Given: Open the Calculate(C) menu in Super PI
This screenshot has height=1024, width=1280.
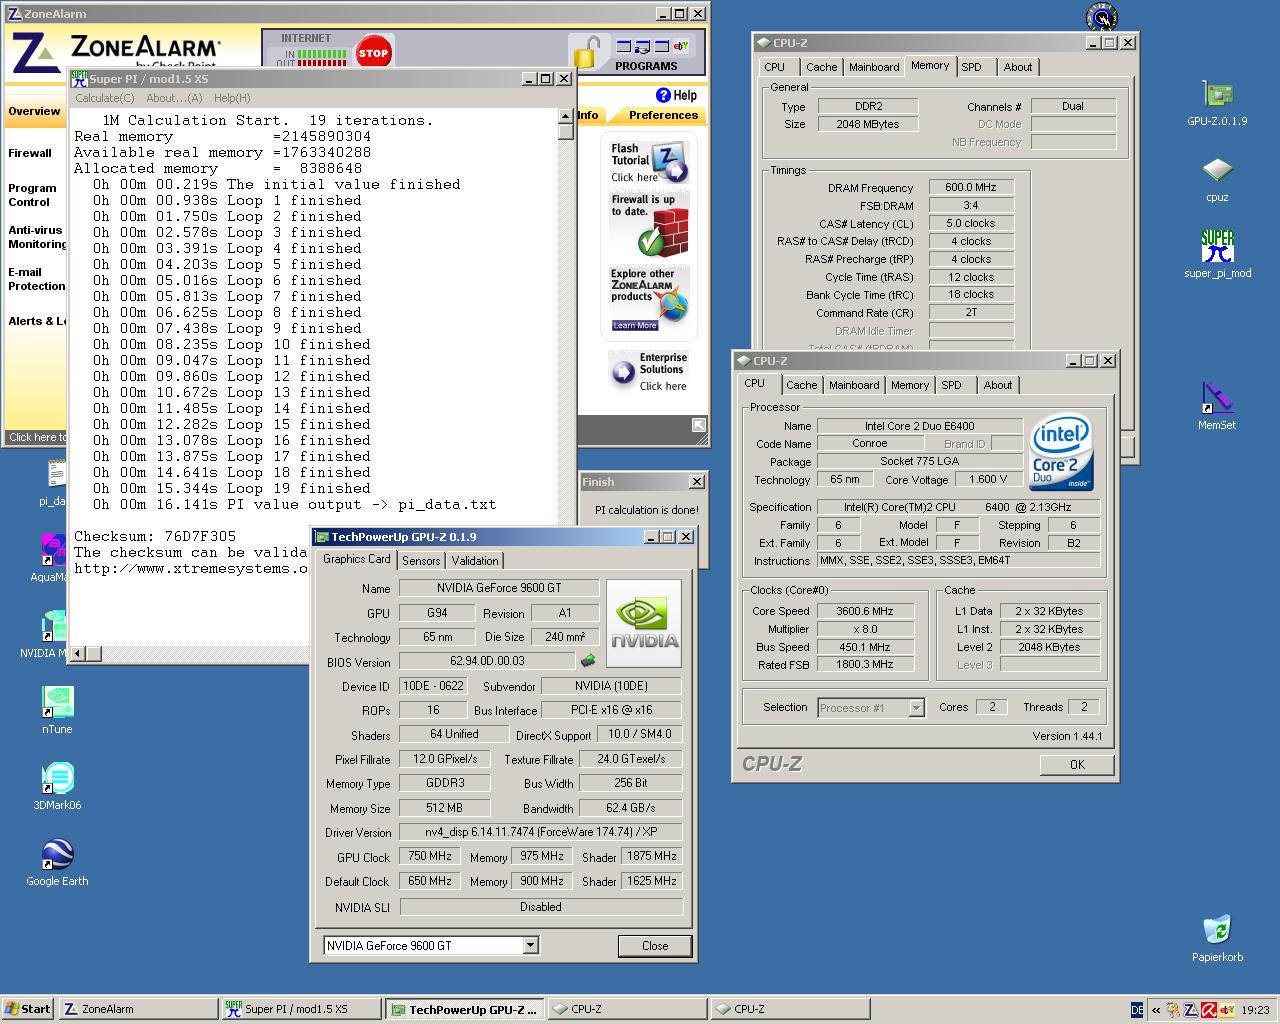Looking at the screenshot, I should point(105,98).
